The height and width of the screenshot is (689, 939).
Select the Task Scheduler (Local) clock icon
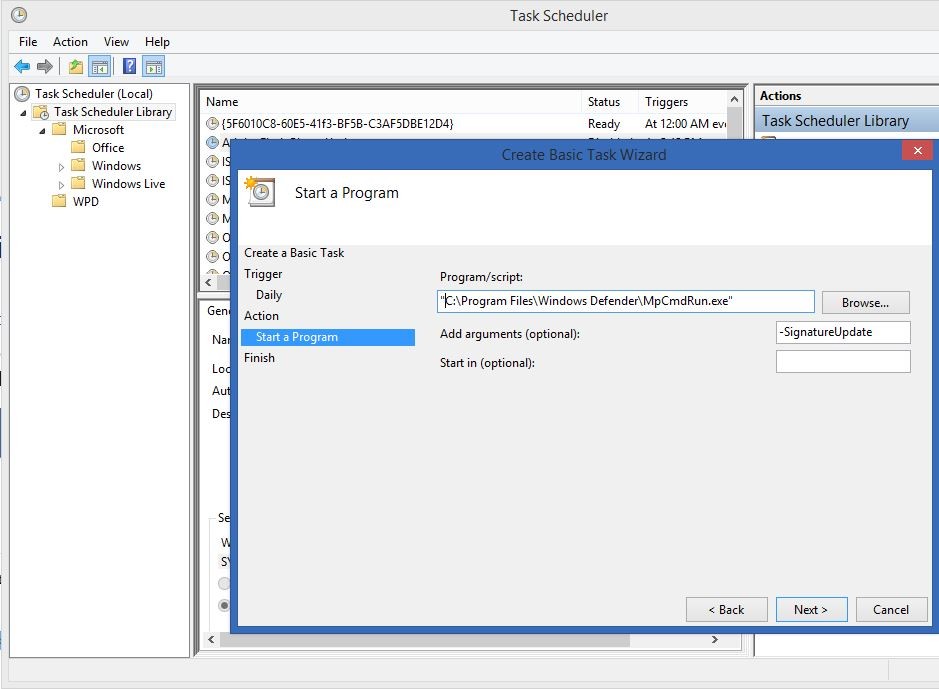22,94
